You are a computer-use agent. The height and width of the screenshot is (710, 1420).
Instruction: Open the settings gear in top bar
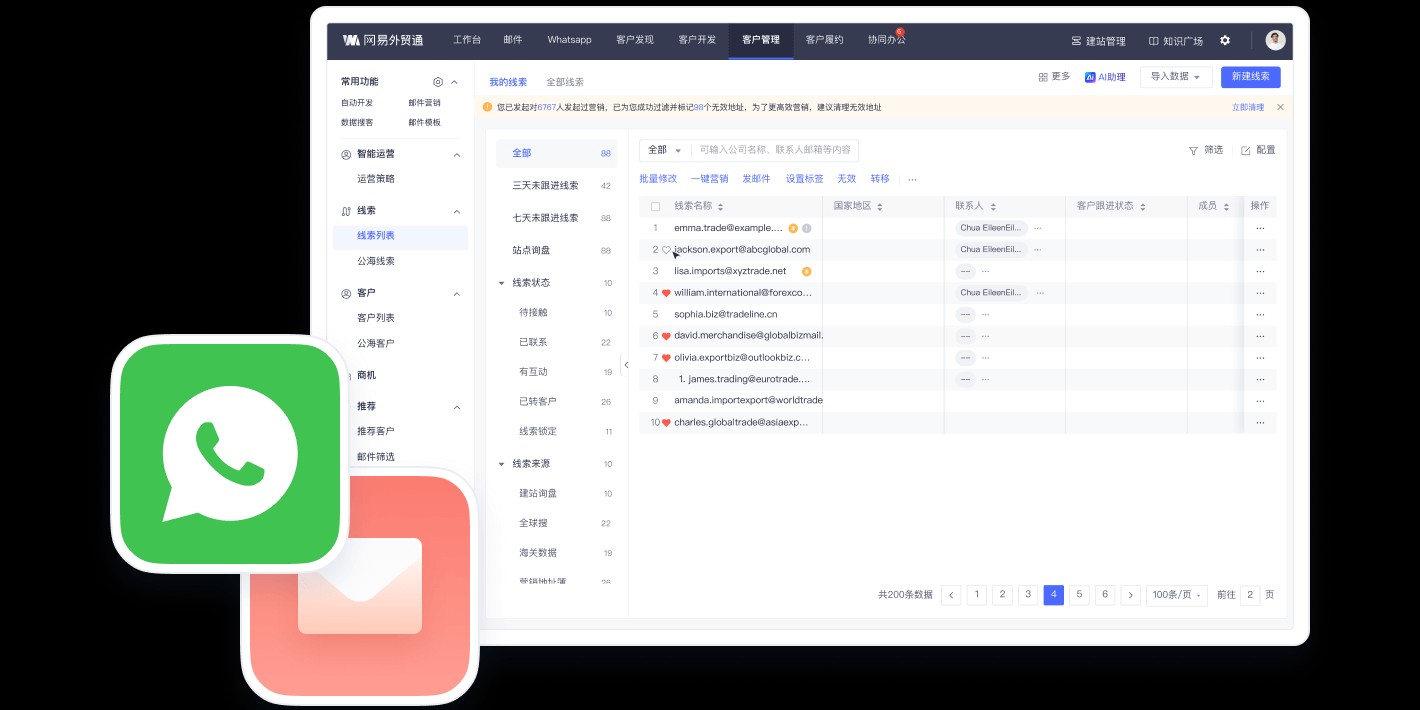(x=1225, y=41)
